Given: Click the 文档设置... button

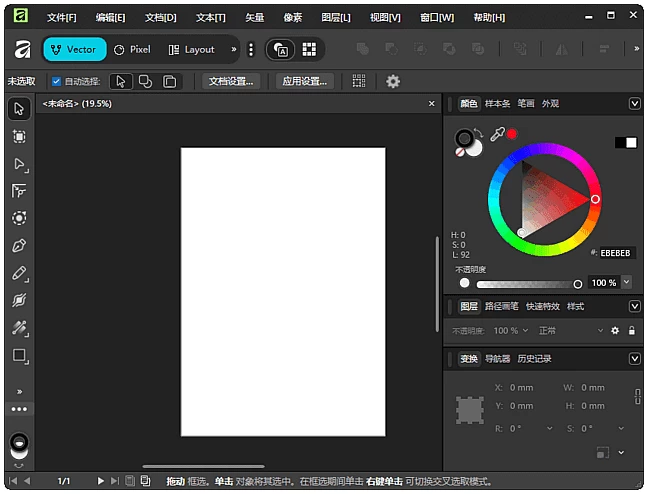Looking at the screenshot, I should point(232,81).
